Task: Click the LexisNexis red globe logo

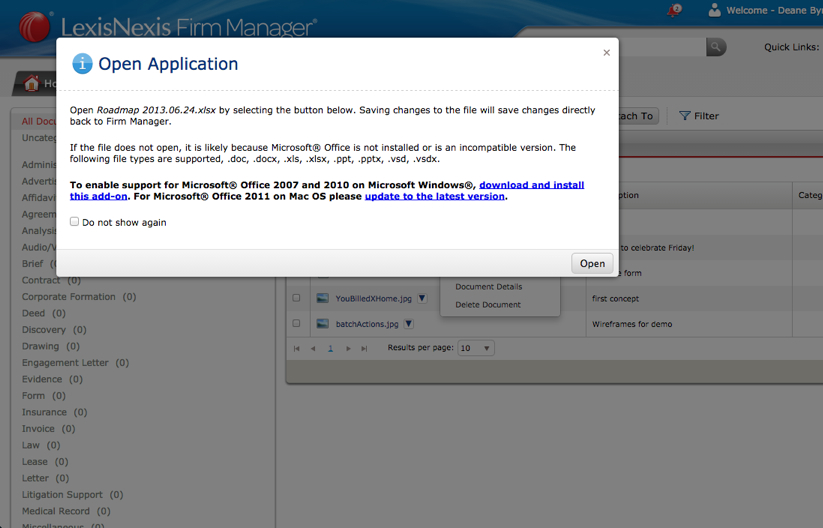Action: coord(35,26)
